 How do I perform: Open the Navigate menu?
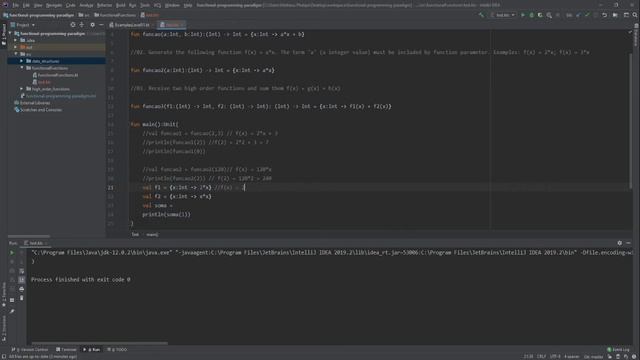click(53, 5)
